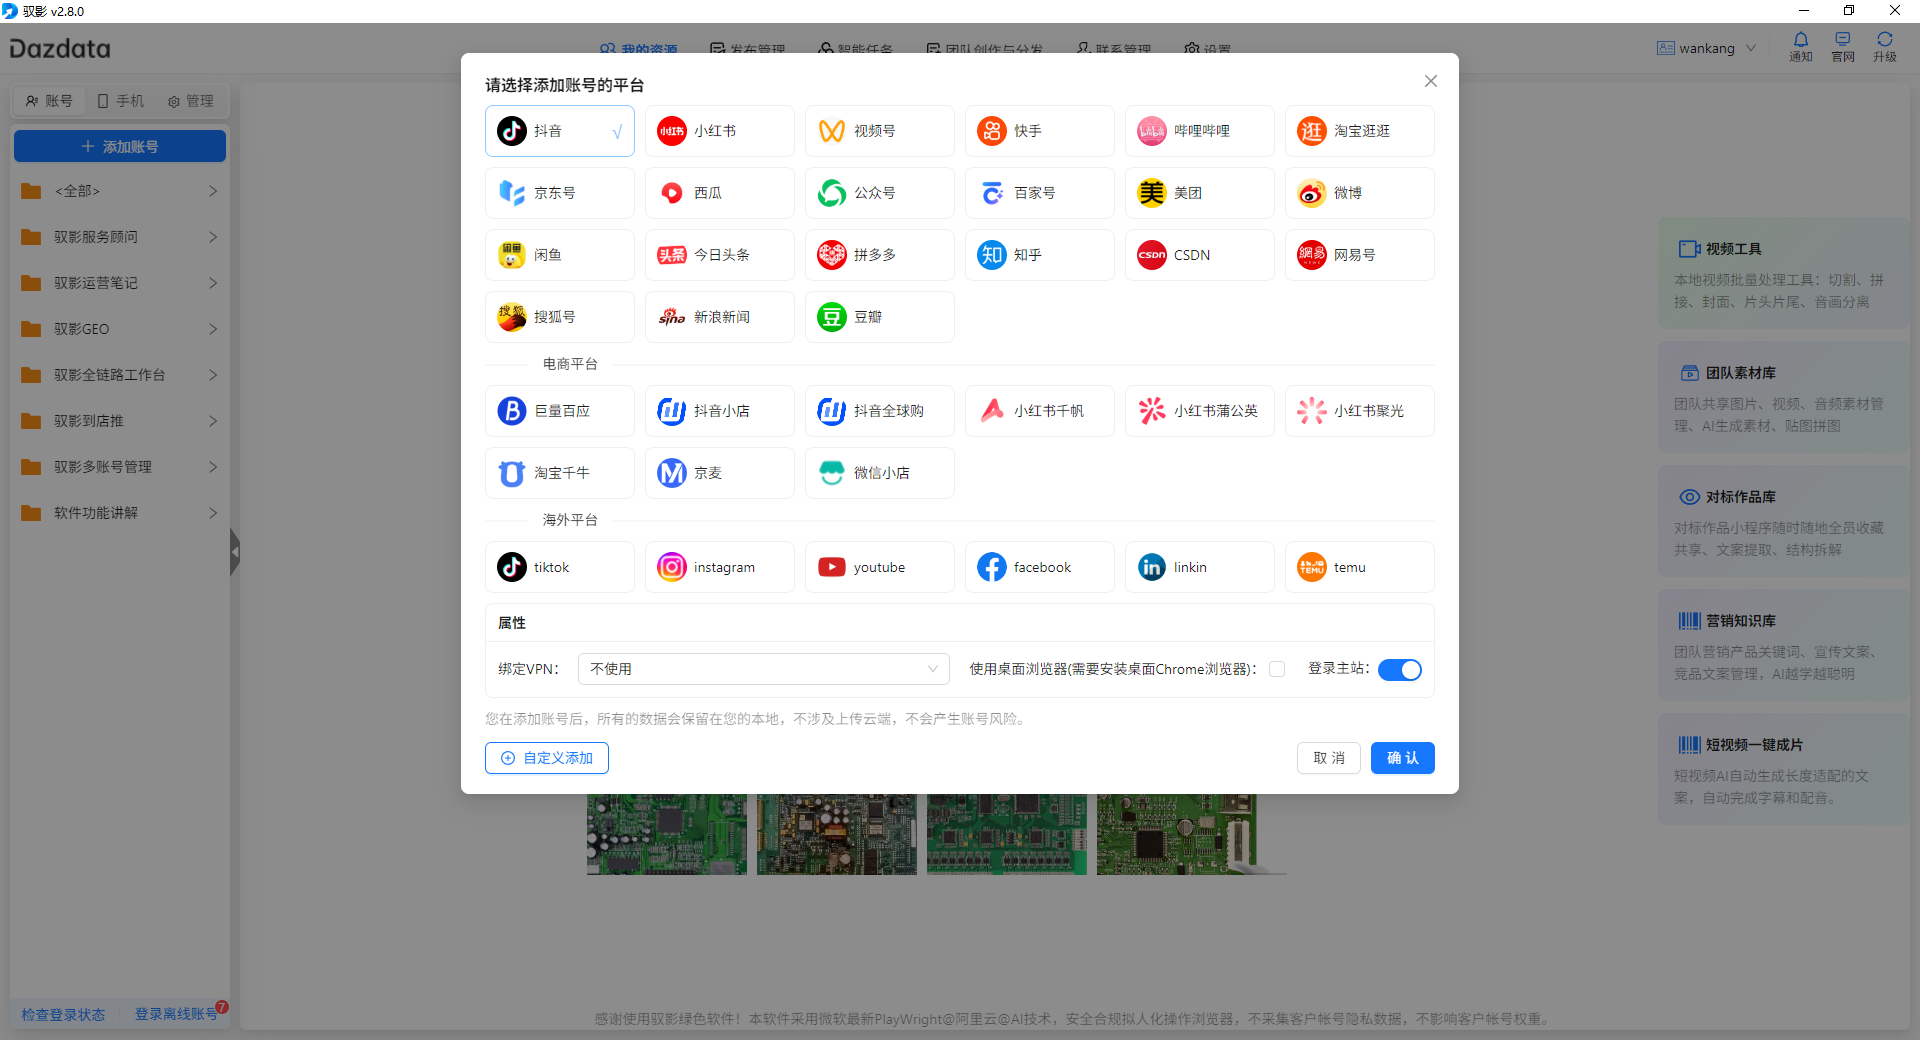Select the 淘宝千牛 e-commerce icon
1920x1040 pixels.
click(512, 473)
